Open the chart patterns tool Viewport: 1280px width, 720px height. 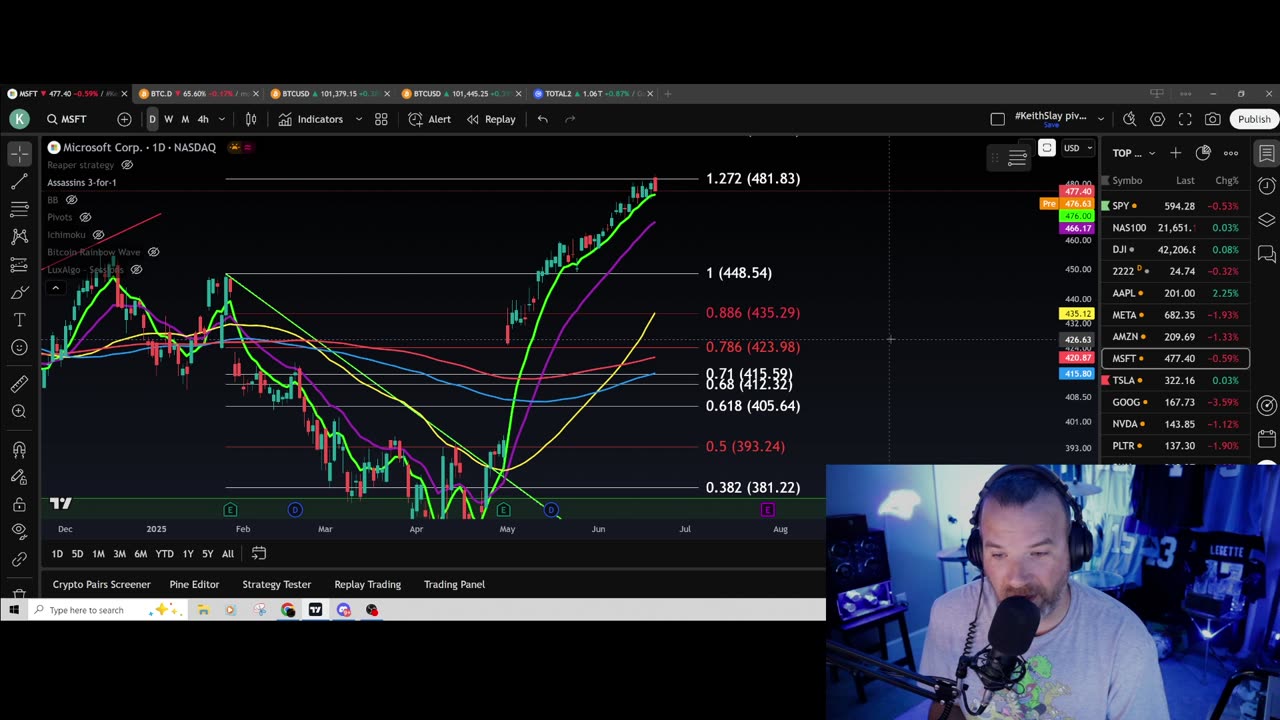[x=19, y=237]
